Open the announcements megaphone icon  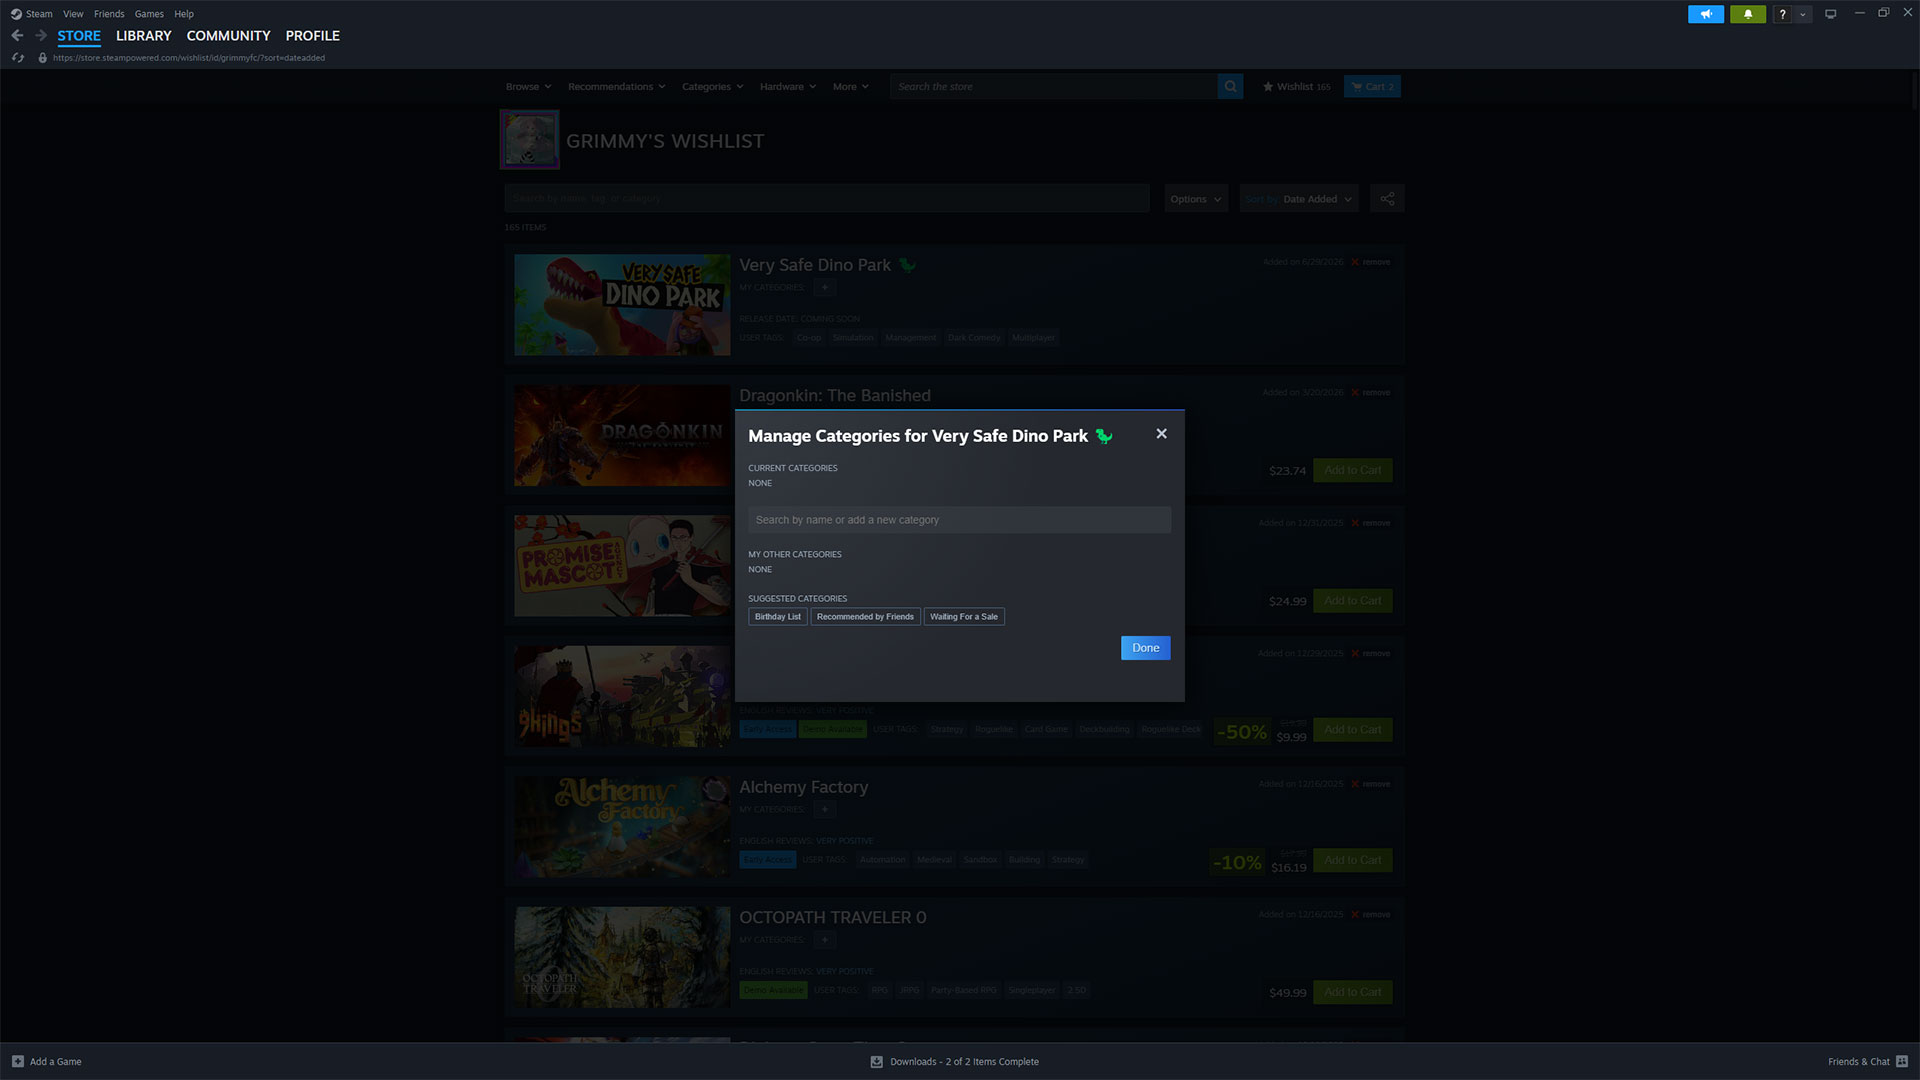1706,14
